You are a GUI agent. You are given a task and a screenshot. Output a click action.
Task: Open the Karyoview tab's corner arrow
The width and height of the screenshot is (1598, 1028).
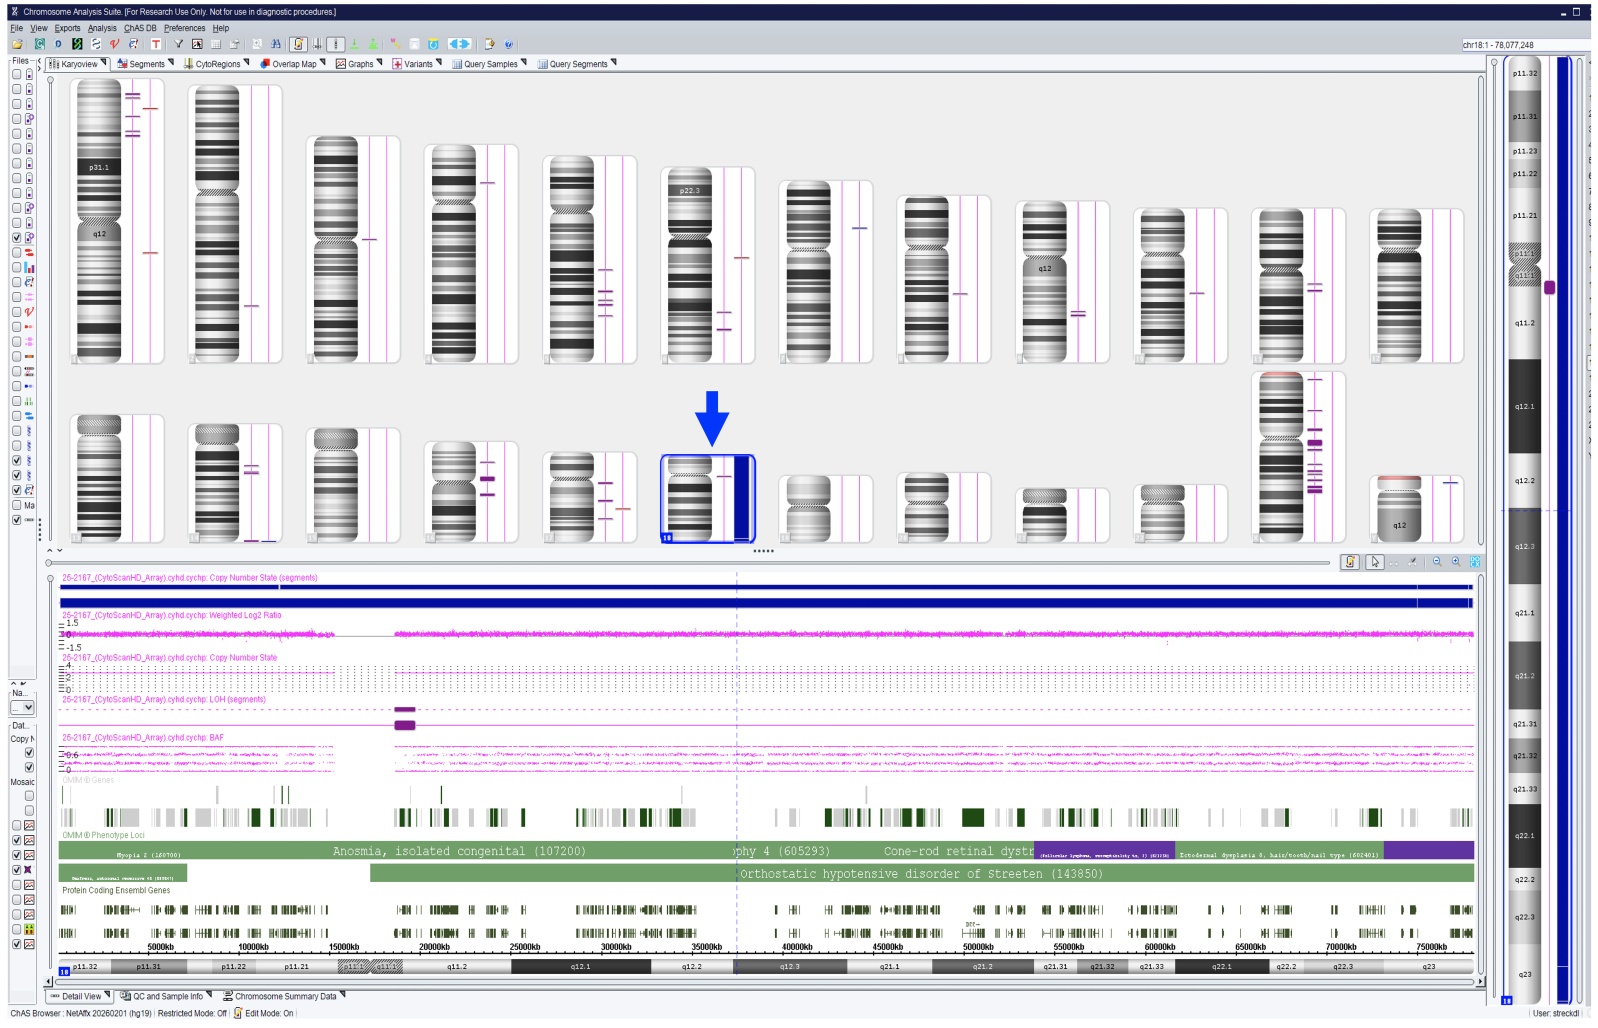tap(104, 62)
